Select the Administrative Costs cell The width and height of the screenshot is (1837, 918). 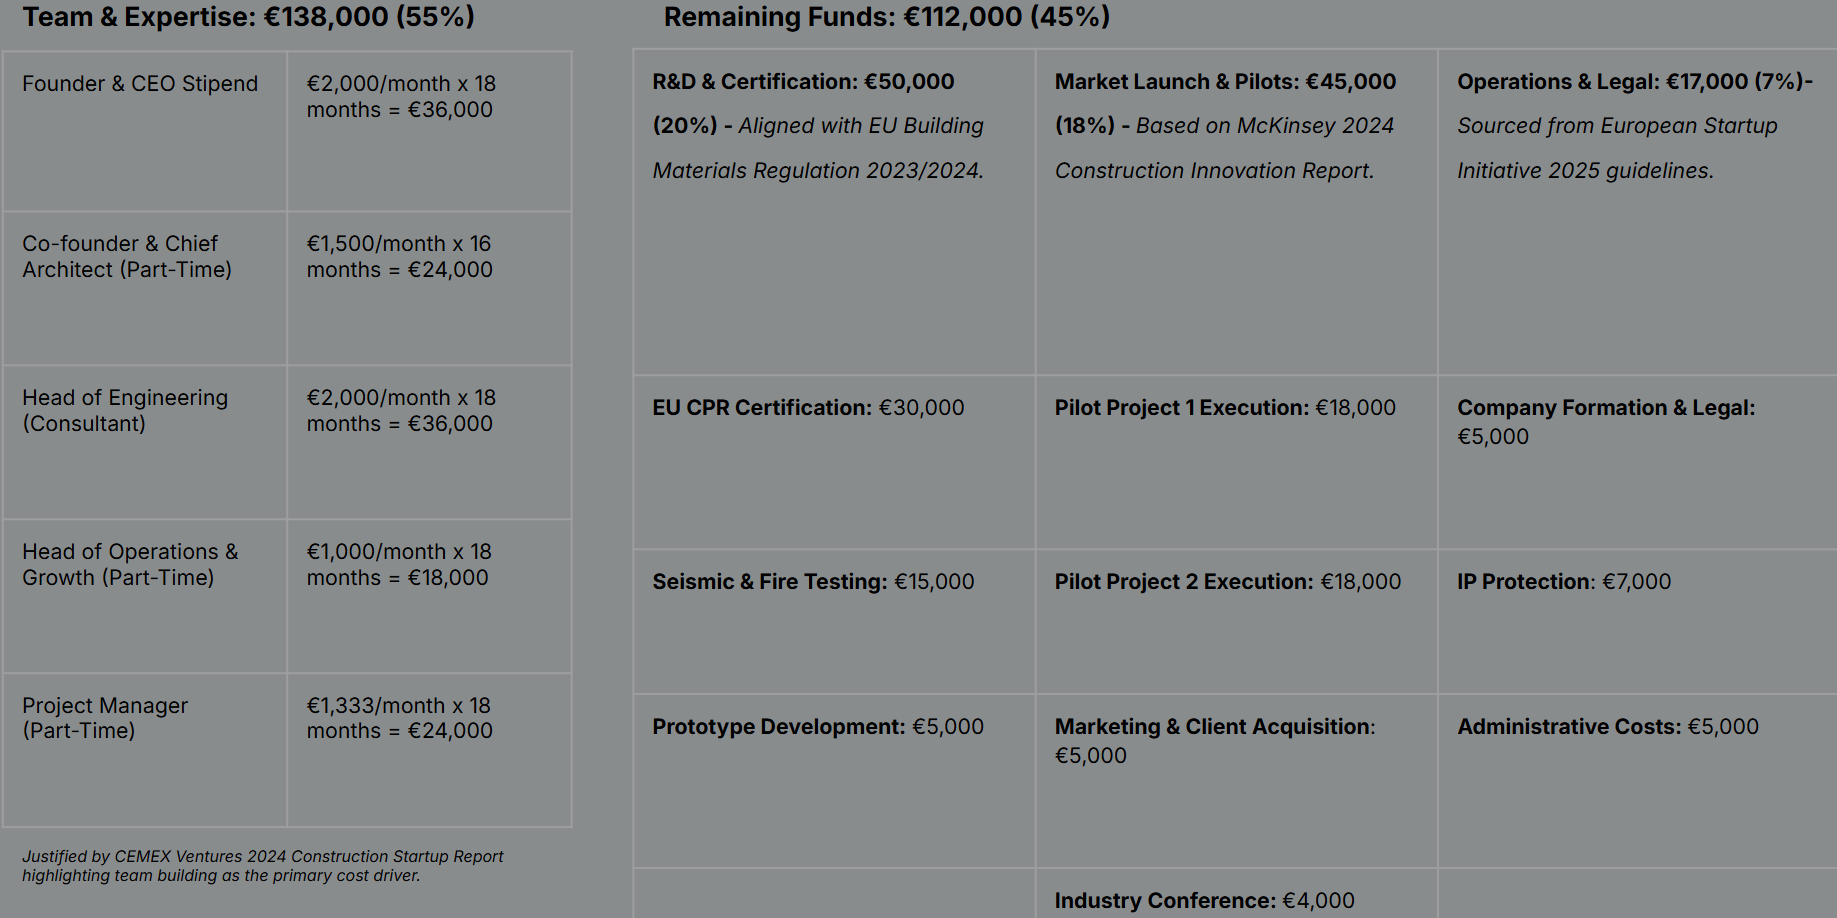coord(1608,727)
